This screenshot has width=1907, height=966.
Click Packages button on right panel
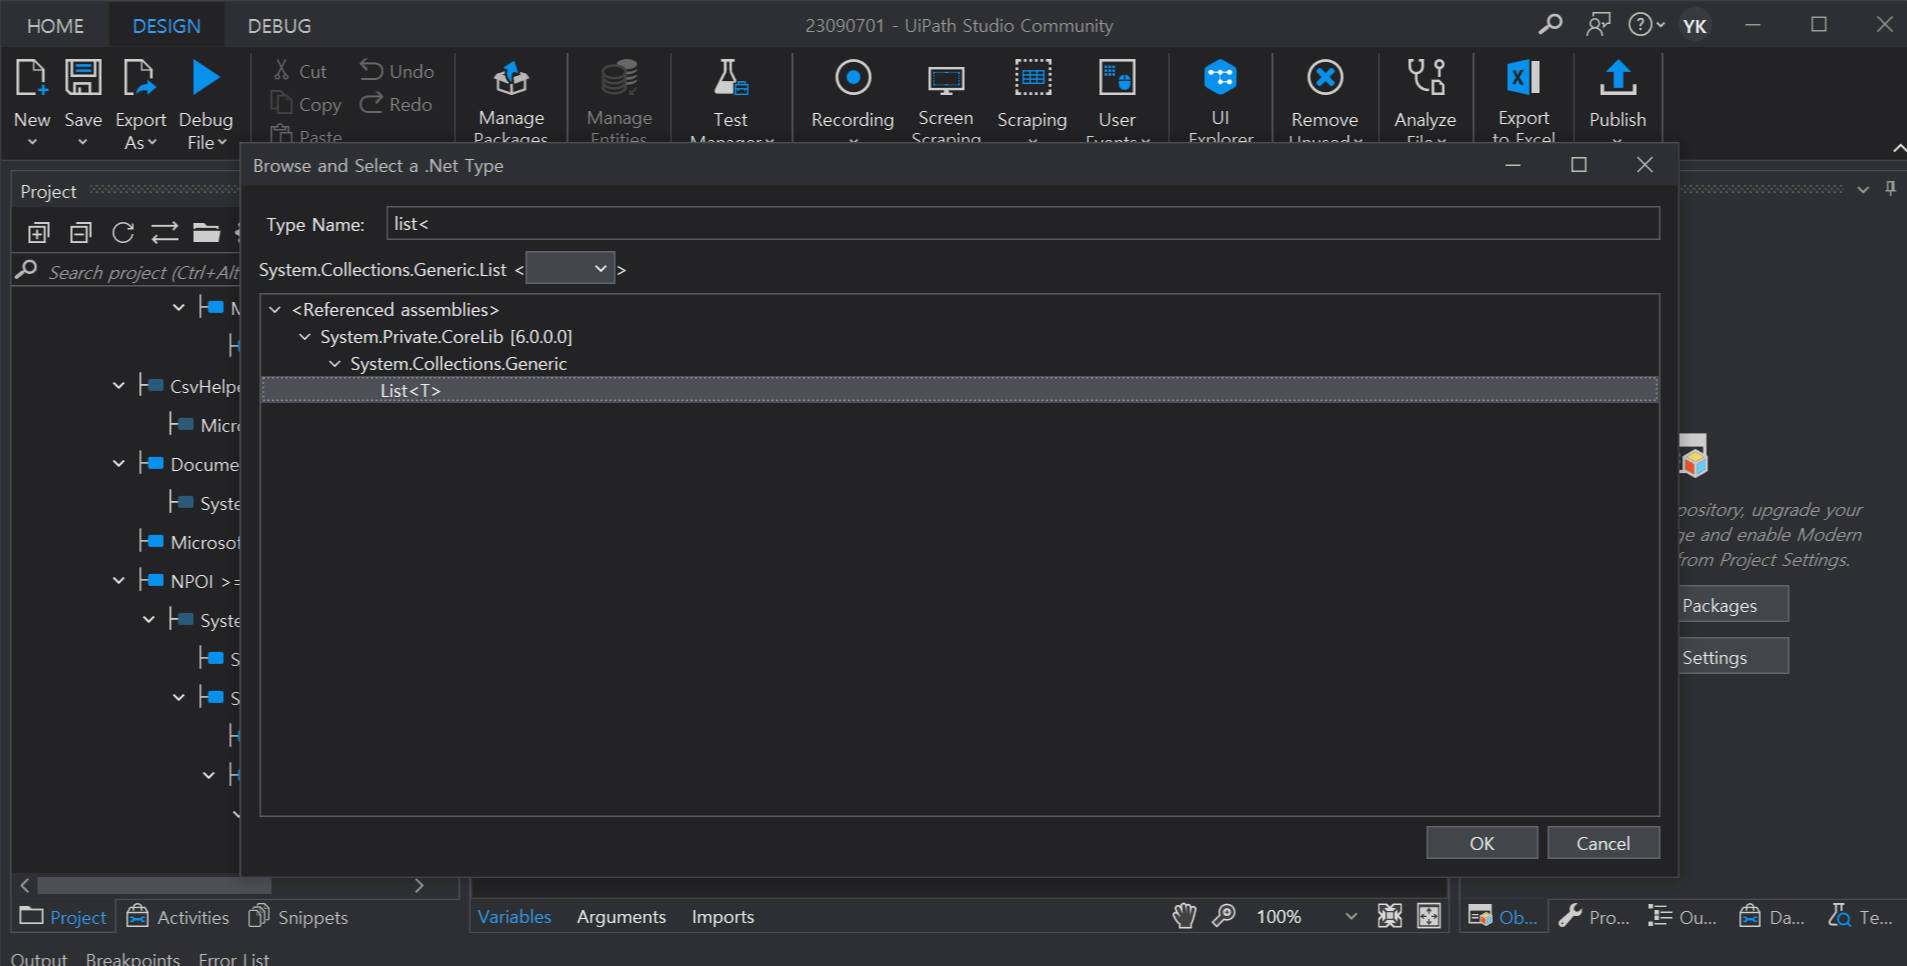click(1733, 605)
